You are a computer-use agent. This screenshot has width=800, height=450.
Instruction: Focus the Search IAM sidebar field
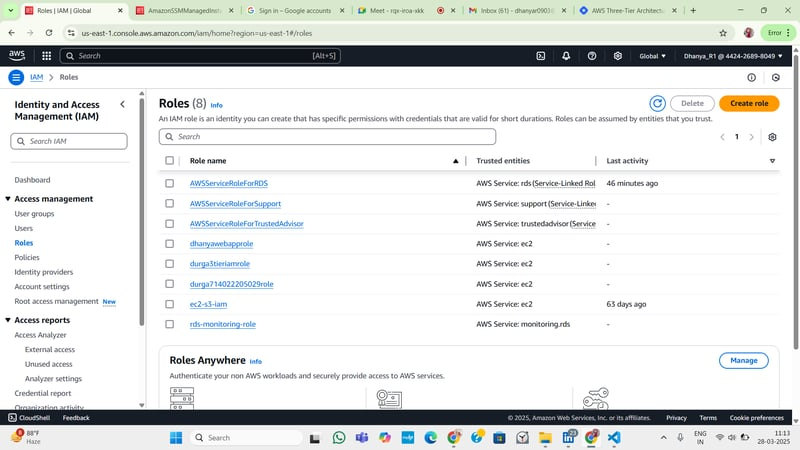click(69, 141)
